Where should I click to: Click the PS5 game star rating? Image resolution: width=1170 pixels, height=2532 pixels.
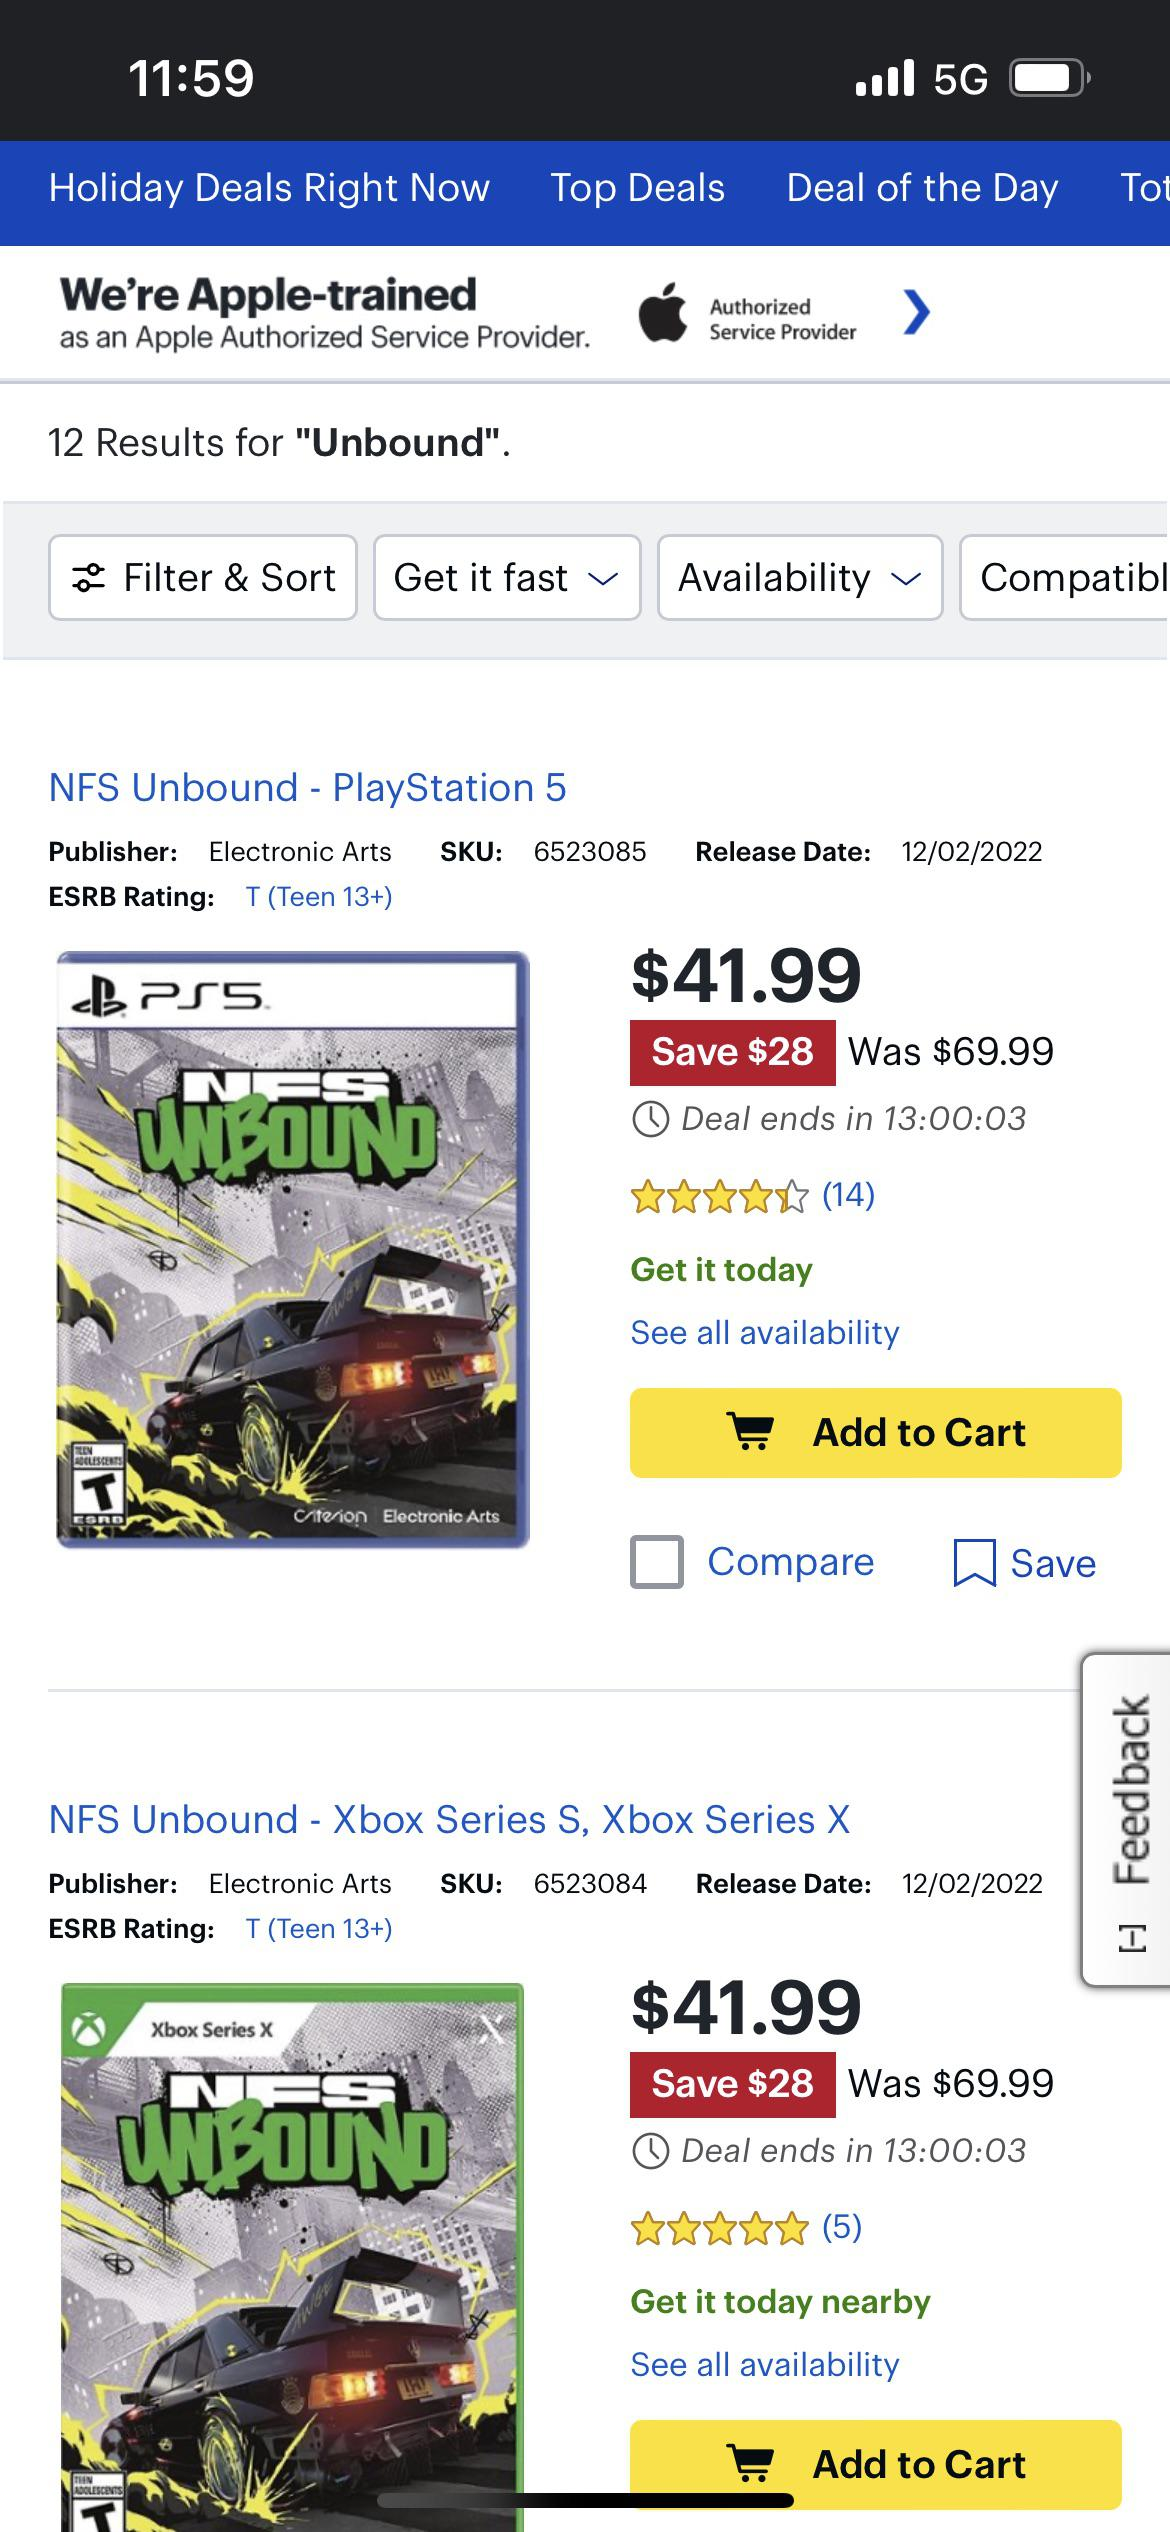tap(719, 1196)
